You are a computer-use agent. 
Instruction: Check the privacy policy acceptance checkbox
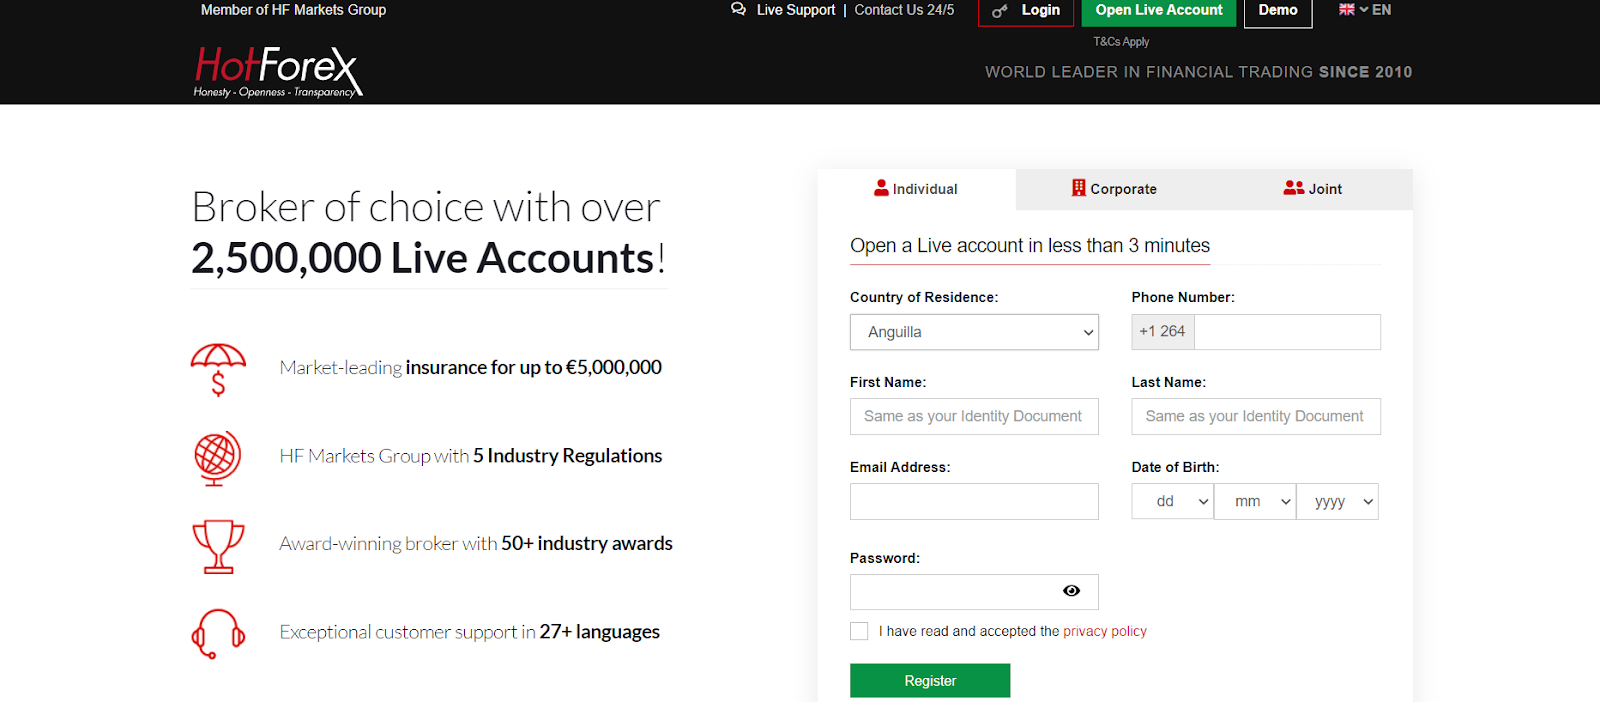[859, 631]
